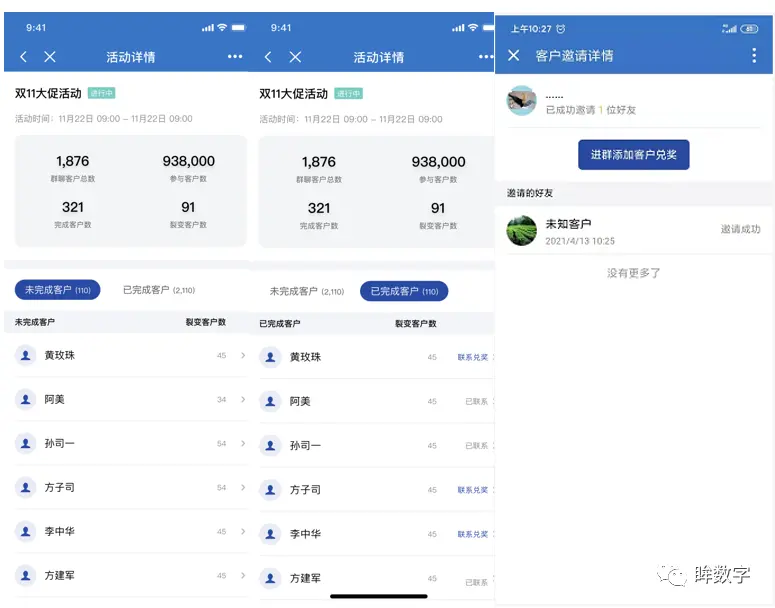Screen dimensions: 775x608
Task: Expand 孙司一 row chevron in left list
Action: click(243, 443)
